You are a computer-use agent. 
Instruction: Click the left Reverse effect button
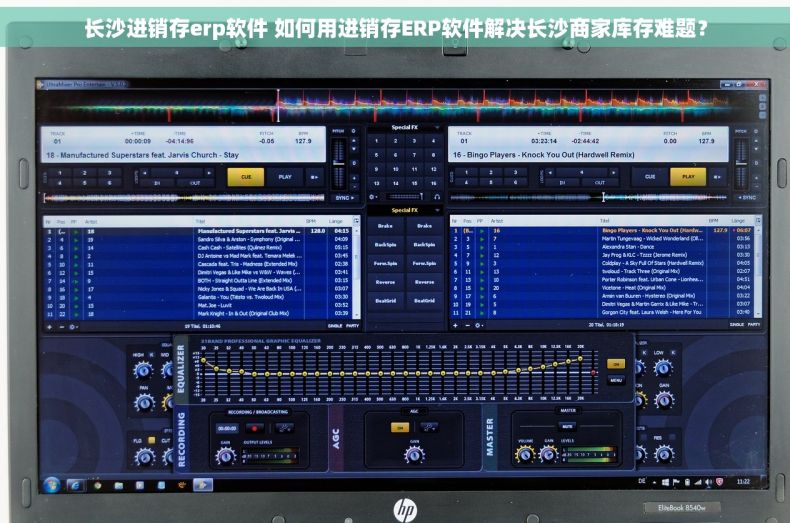pos(385,282)
